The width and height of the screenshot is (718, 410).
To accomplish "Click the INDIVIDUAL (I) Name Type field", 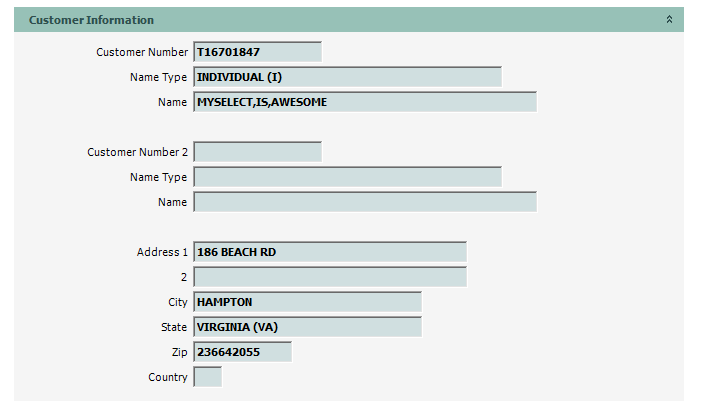I will [347, 77].
